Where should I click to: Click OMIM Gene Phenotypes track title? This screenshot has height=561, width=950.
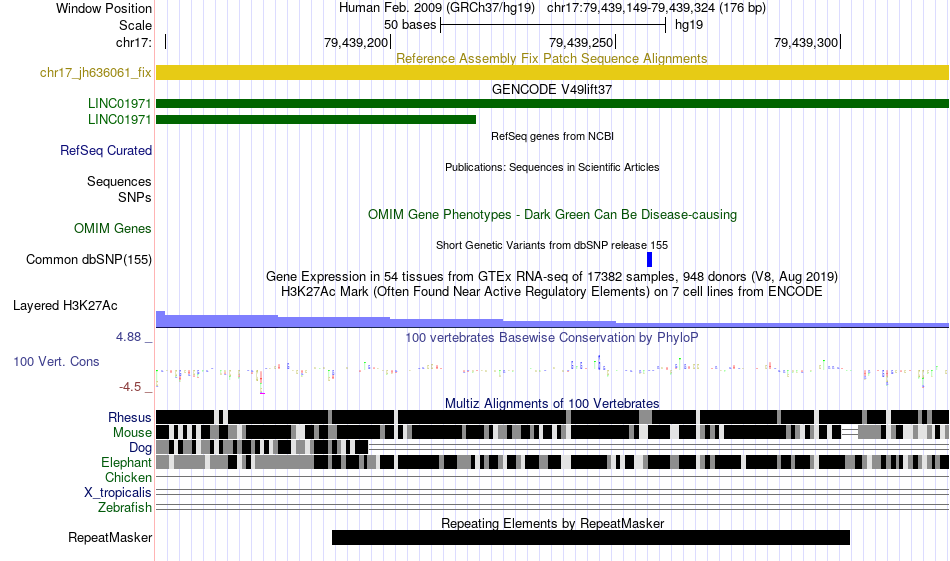[x=552, y=214]
